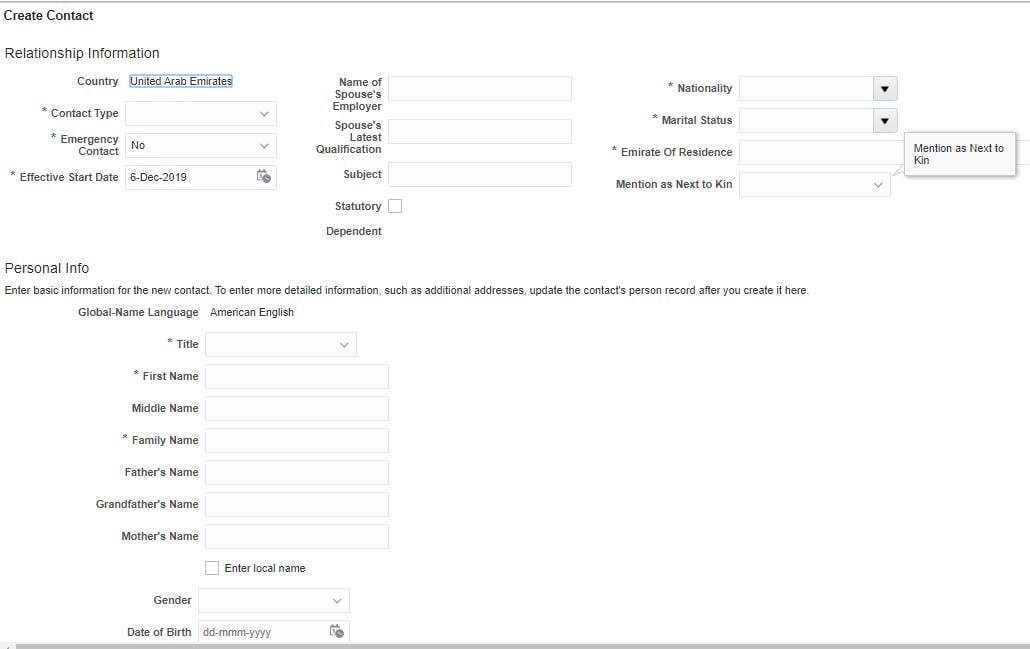
Task: Toggle the Statutory Dependent checkbox
Action: [x=395, y=205]
